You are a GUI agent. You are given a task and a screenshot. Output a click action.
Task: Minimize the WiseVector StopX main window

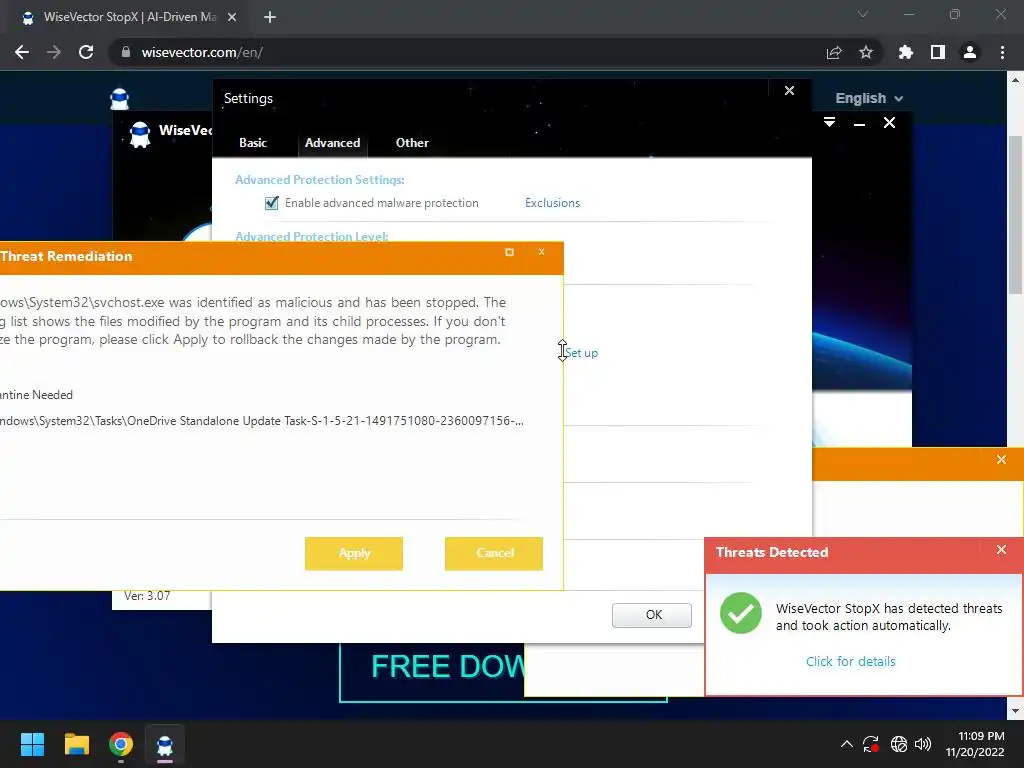coord(859,123)
